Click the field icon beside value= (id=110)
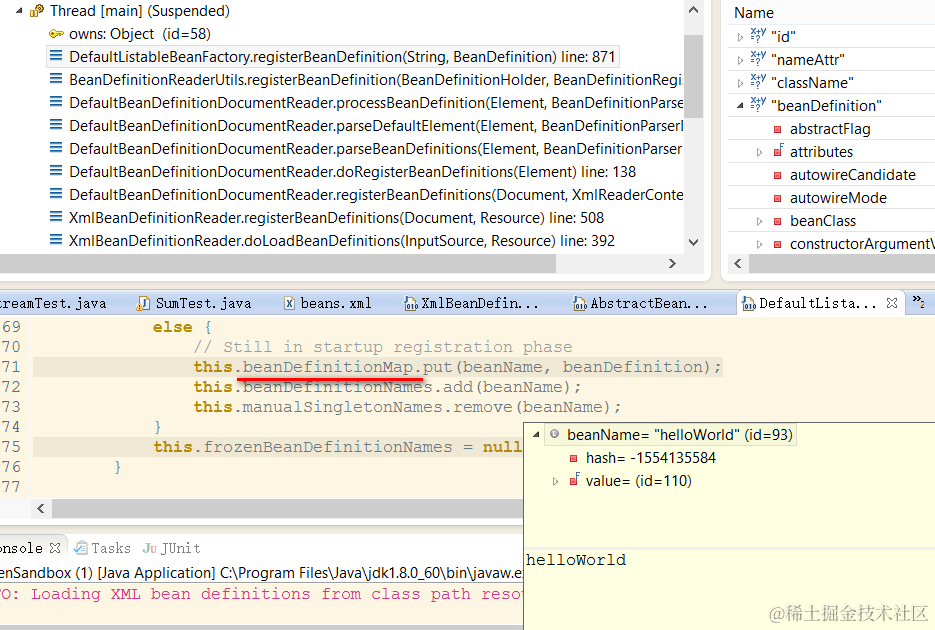 point(574,479)
